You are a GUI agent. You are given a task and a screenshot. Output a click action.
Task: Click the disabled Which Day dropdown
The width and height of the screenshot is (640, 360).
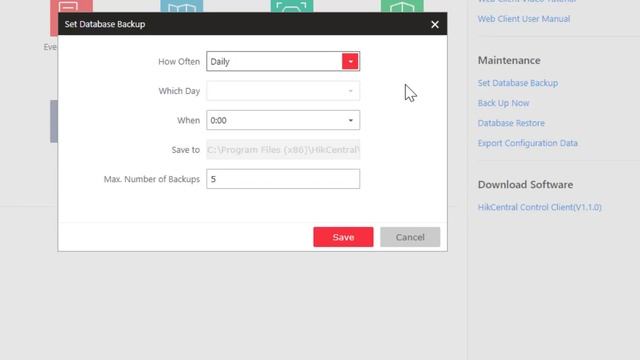coord(283,91)
